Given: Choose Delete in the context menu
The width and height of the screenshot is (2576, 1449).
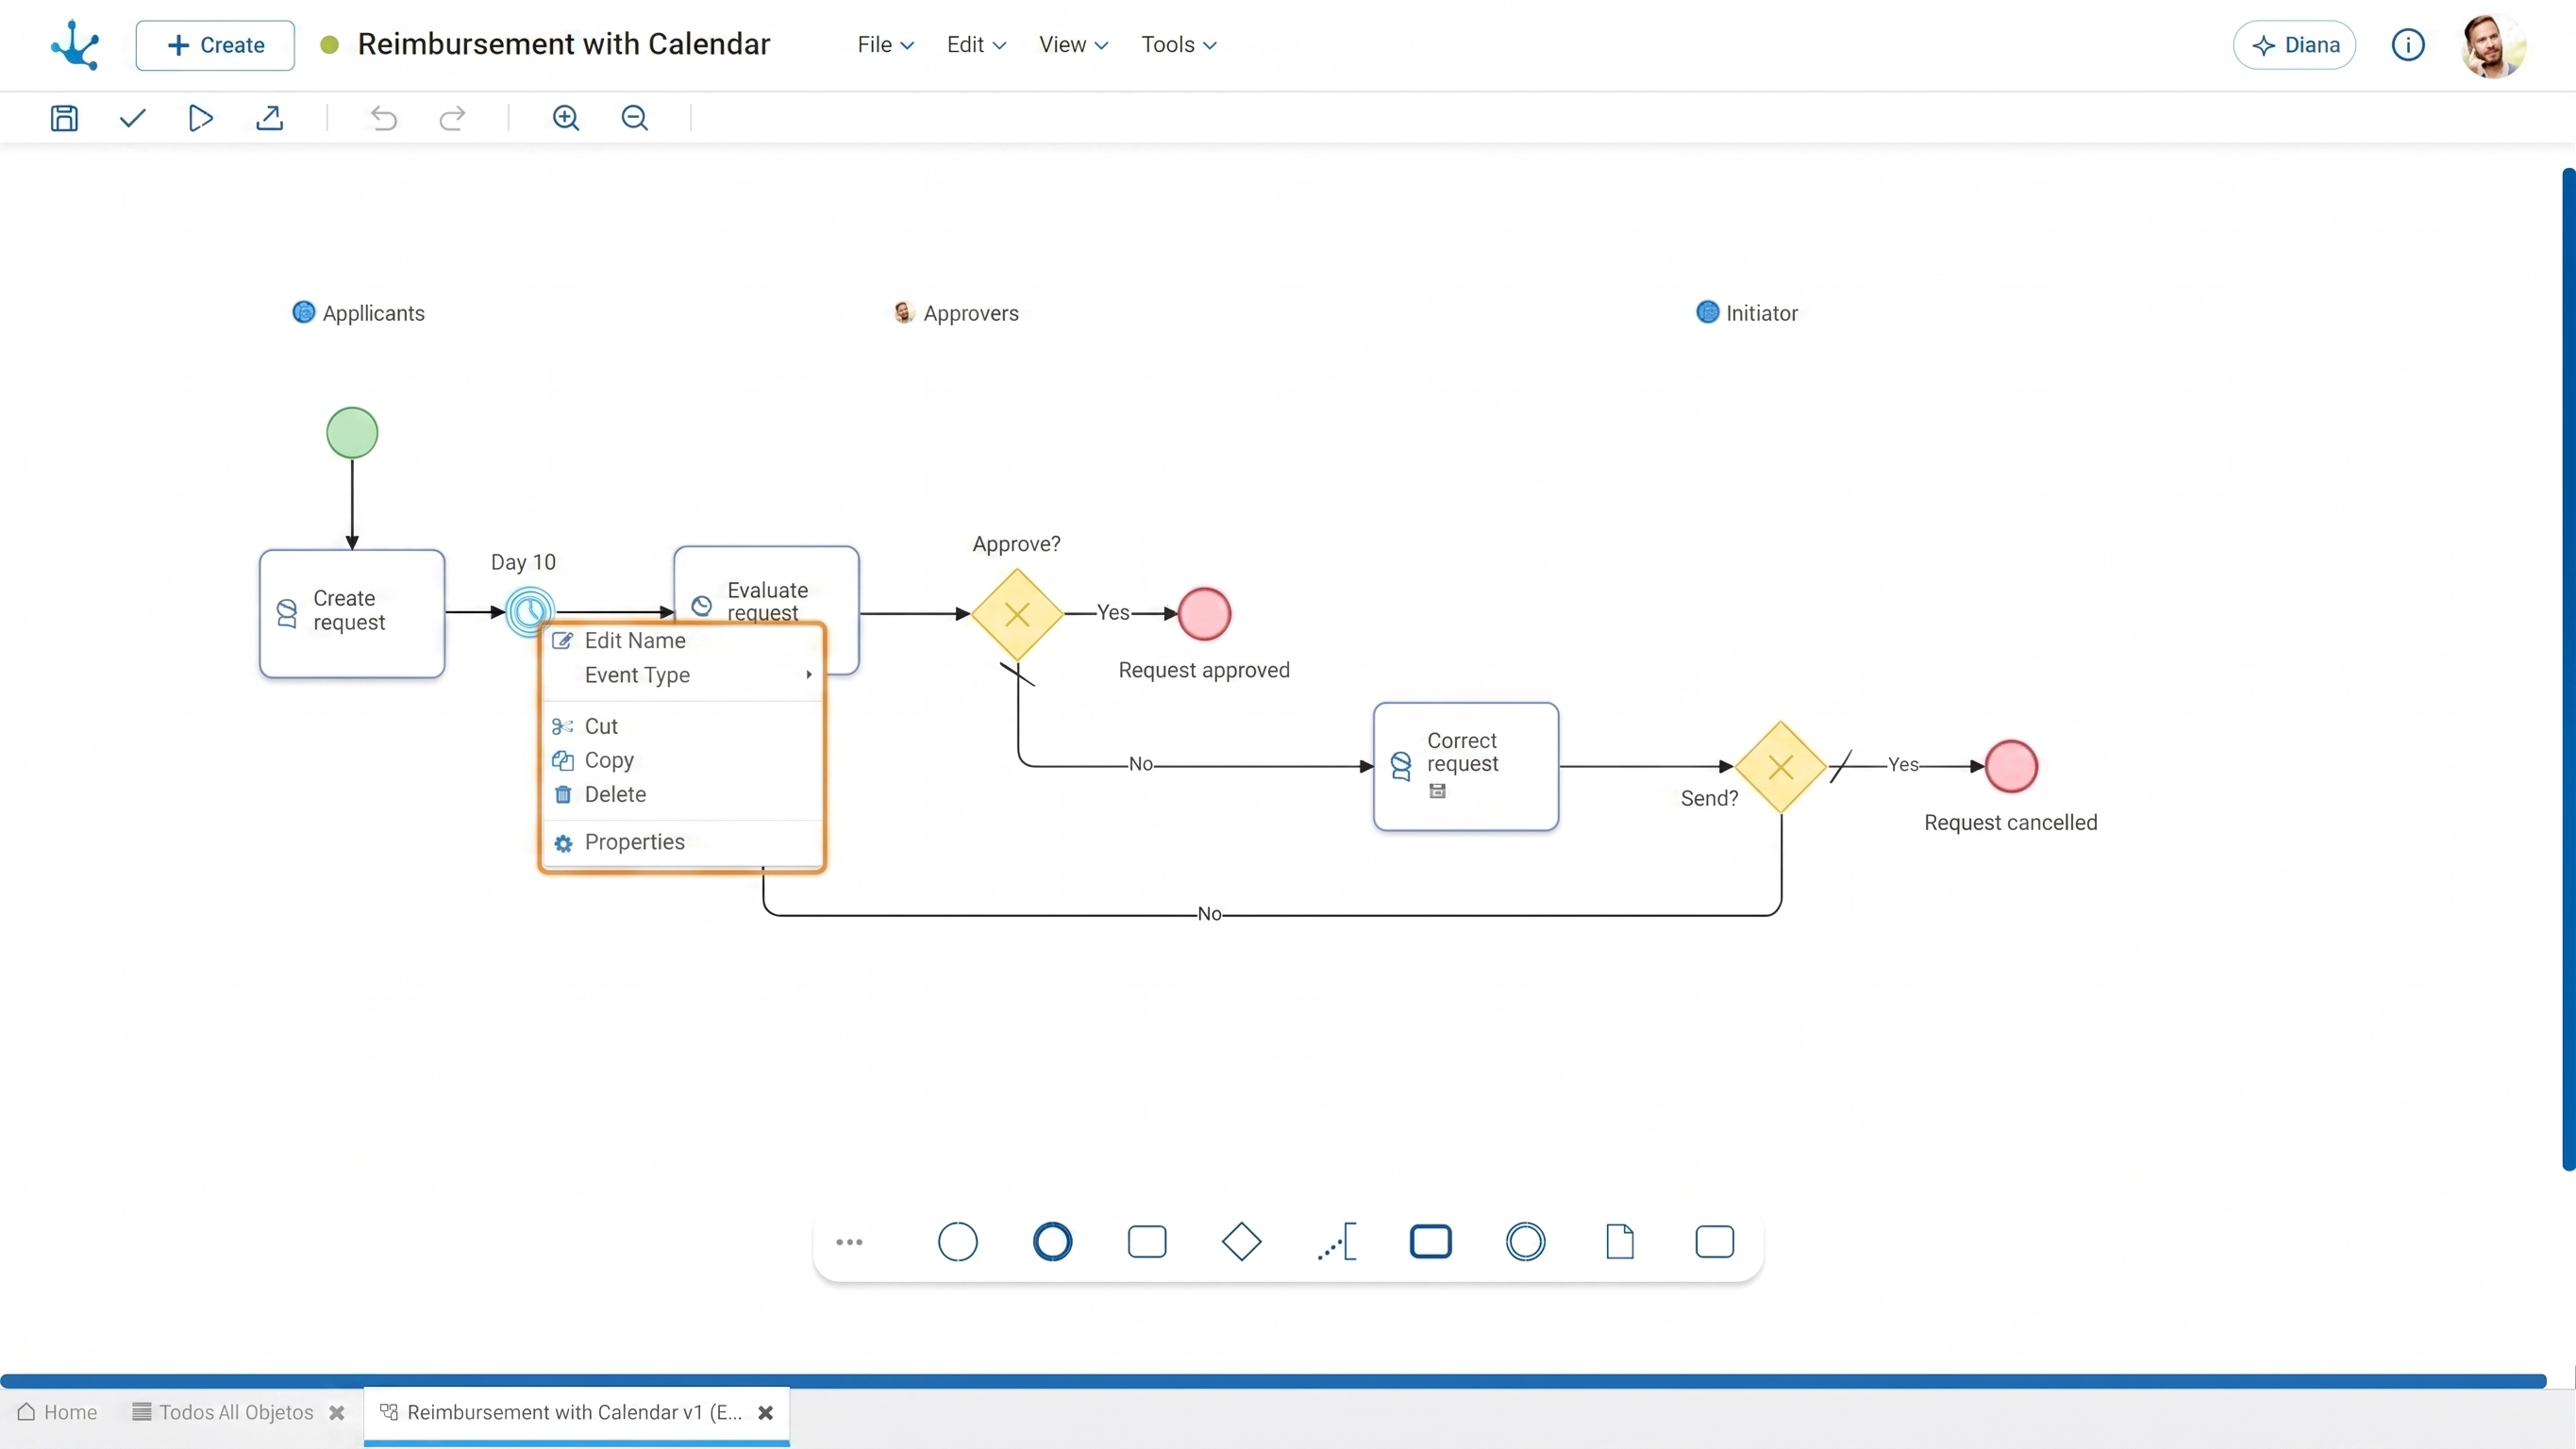Looking at the screenshot, I should (683, 794).
